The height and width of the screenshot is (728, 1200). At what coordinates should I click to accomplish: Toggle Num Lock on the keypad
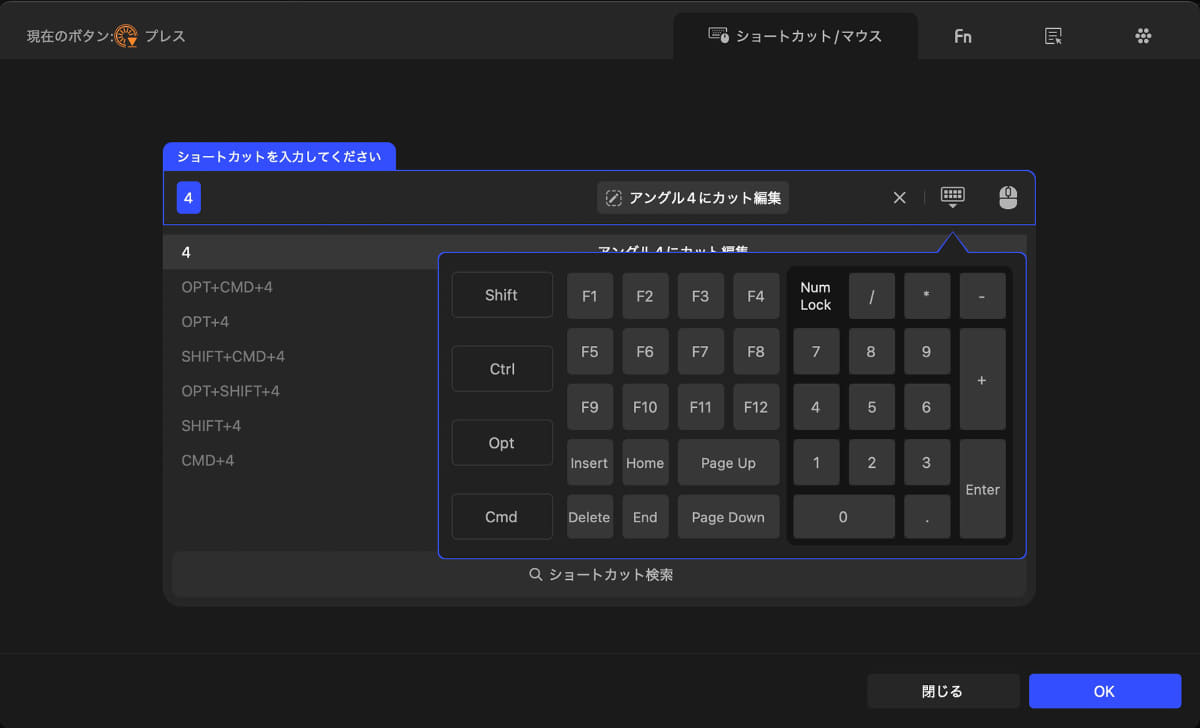(816, 296)
